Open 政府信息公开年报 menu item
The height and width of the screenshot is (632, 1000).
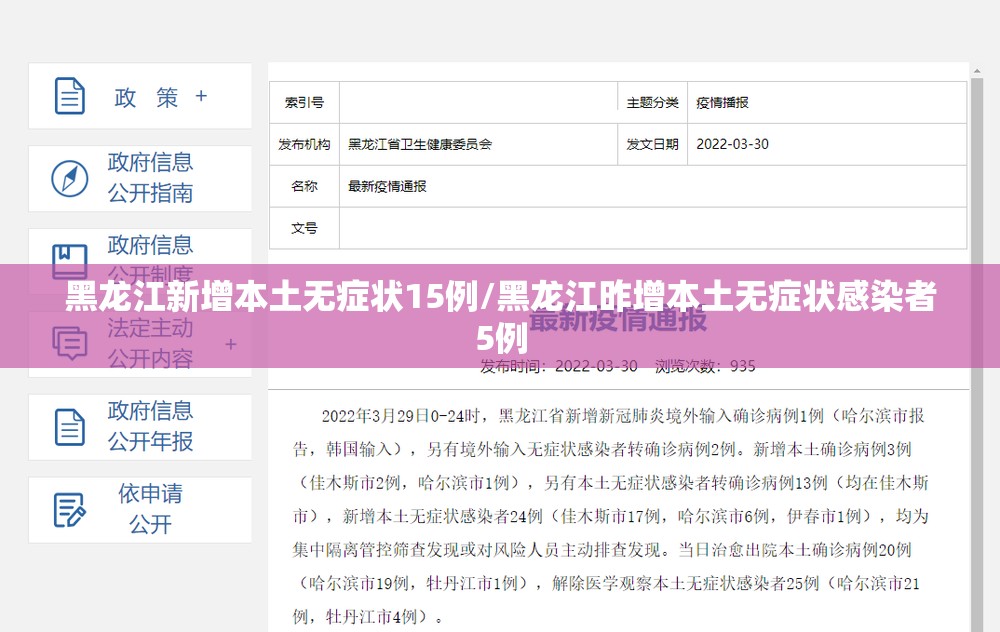tap(151, 426)
